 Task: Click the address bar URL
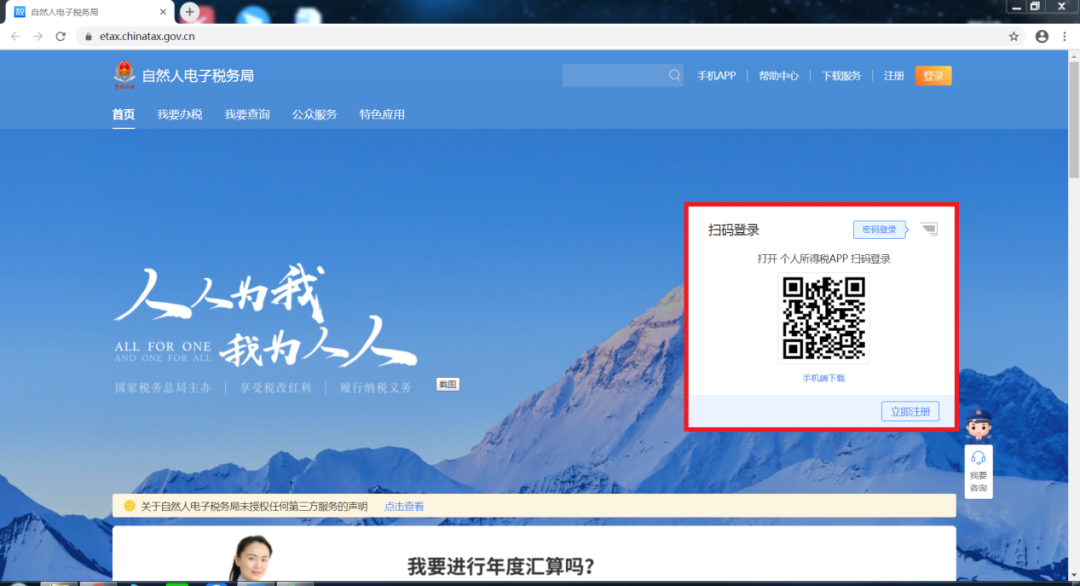pos(147,36)
